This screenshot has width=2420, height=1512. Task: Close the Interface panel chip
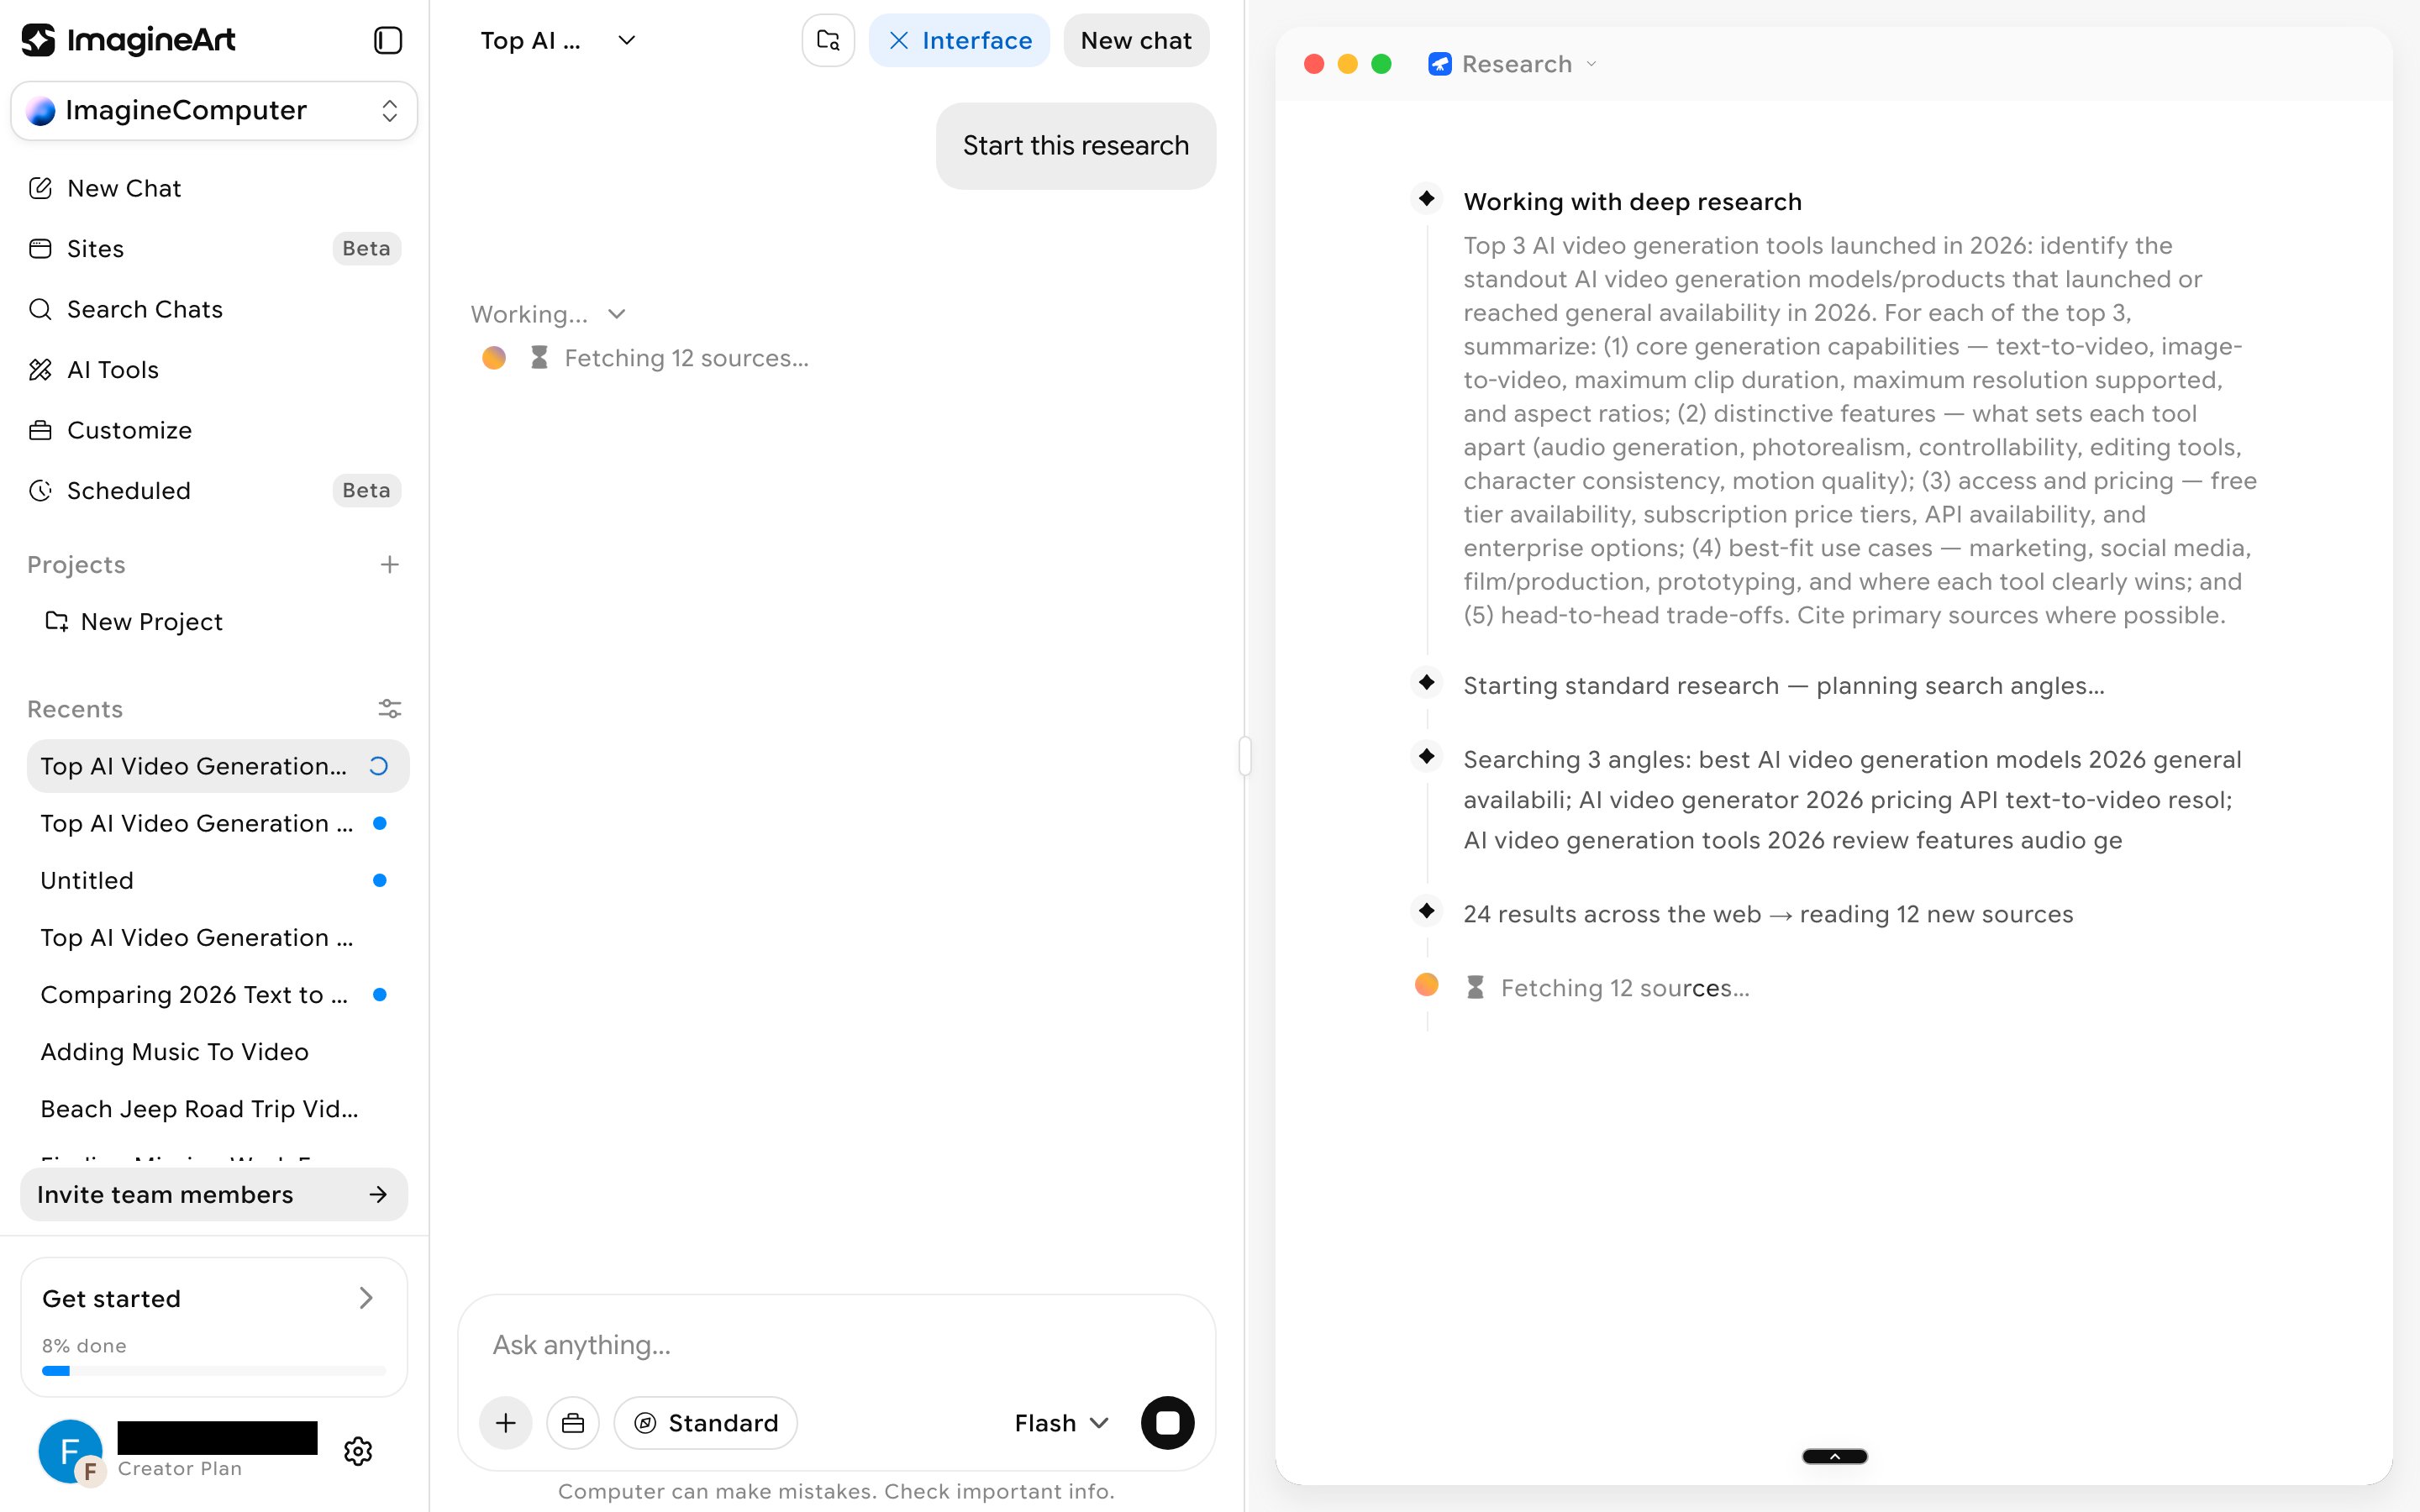pyautogui.click(x=959, y=40)
